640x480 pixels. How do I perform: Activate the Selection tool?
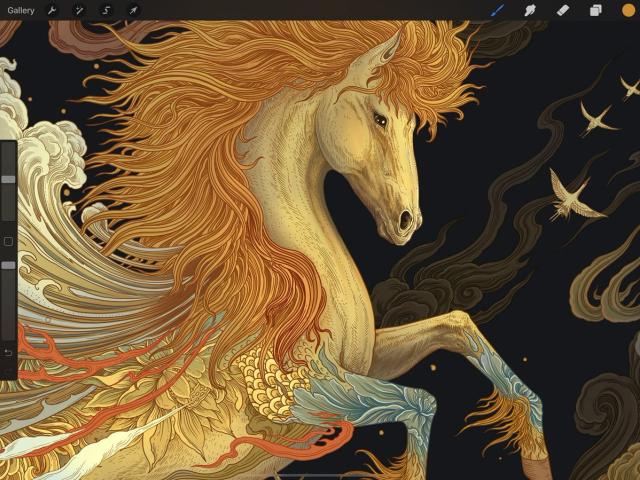[106, 10]
